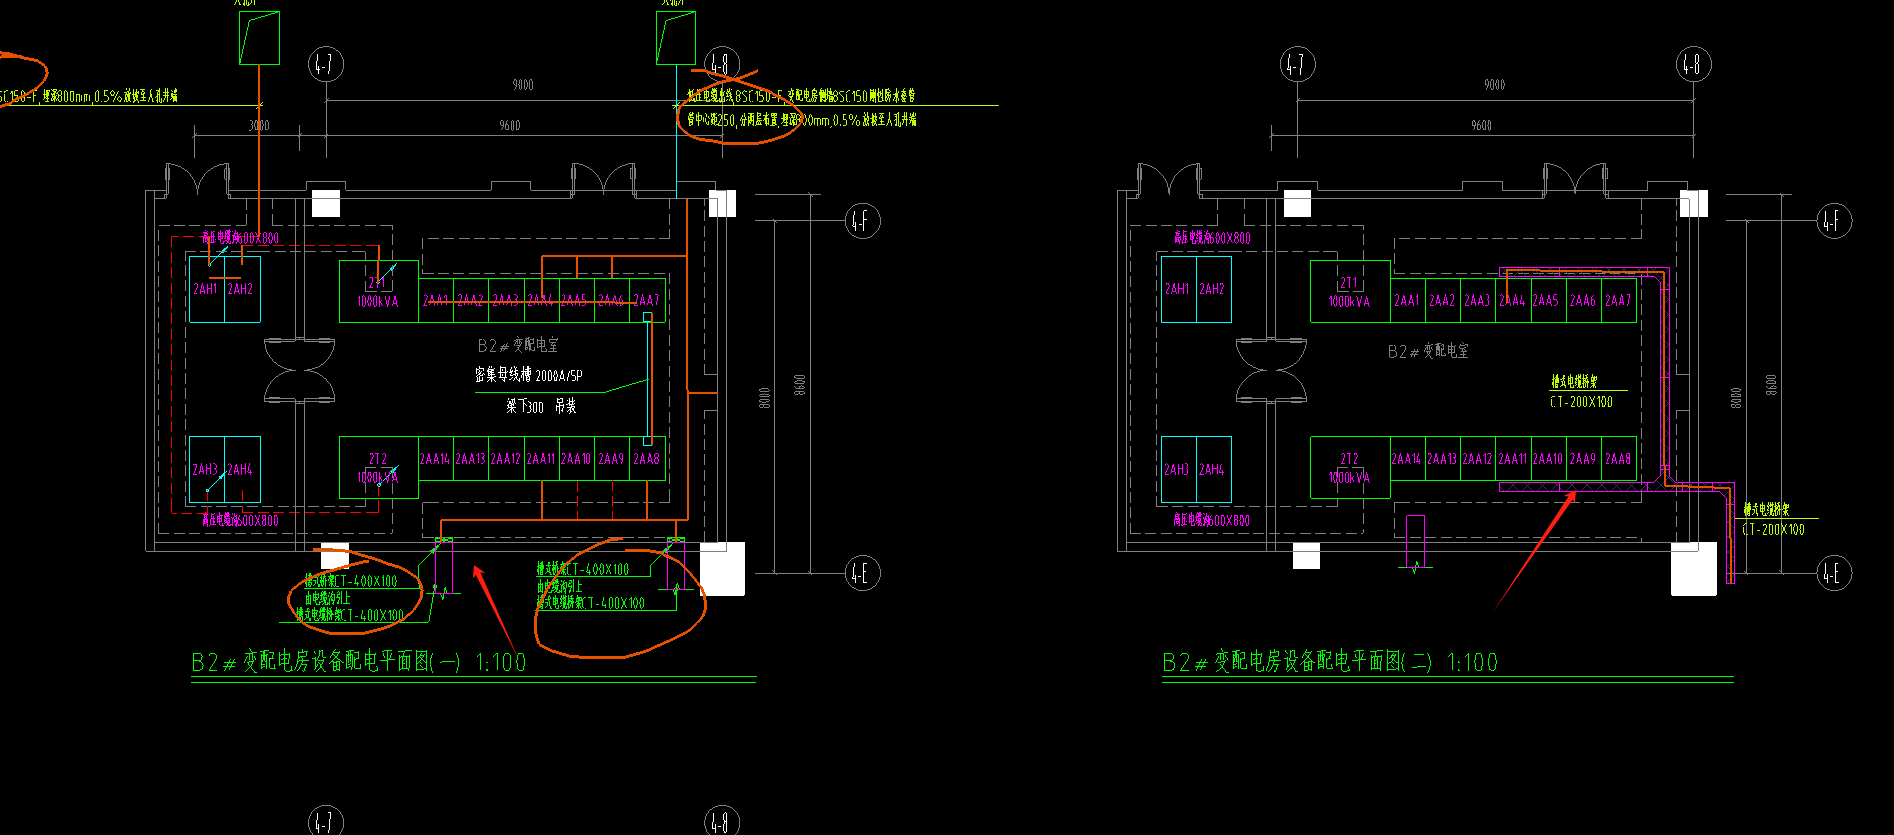1894x835 pixels.
Task: Pick high-voltage cabinet 2AH2 in plan (二)
Action: [x=1212, y=289]
